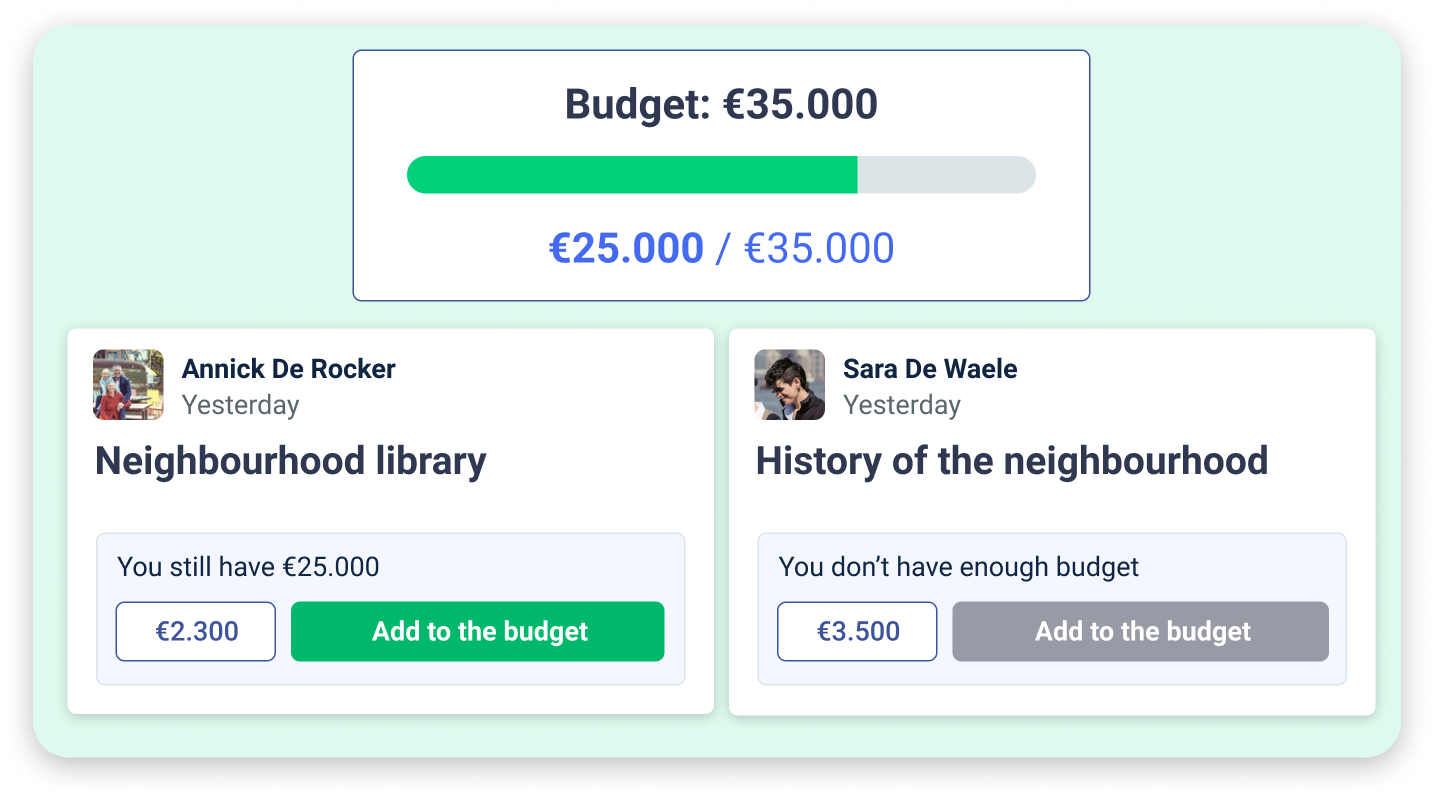Click the 'You still have €25.000' message

248,567
